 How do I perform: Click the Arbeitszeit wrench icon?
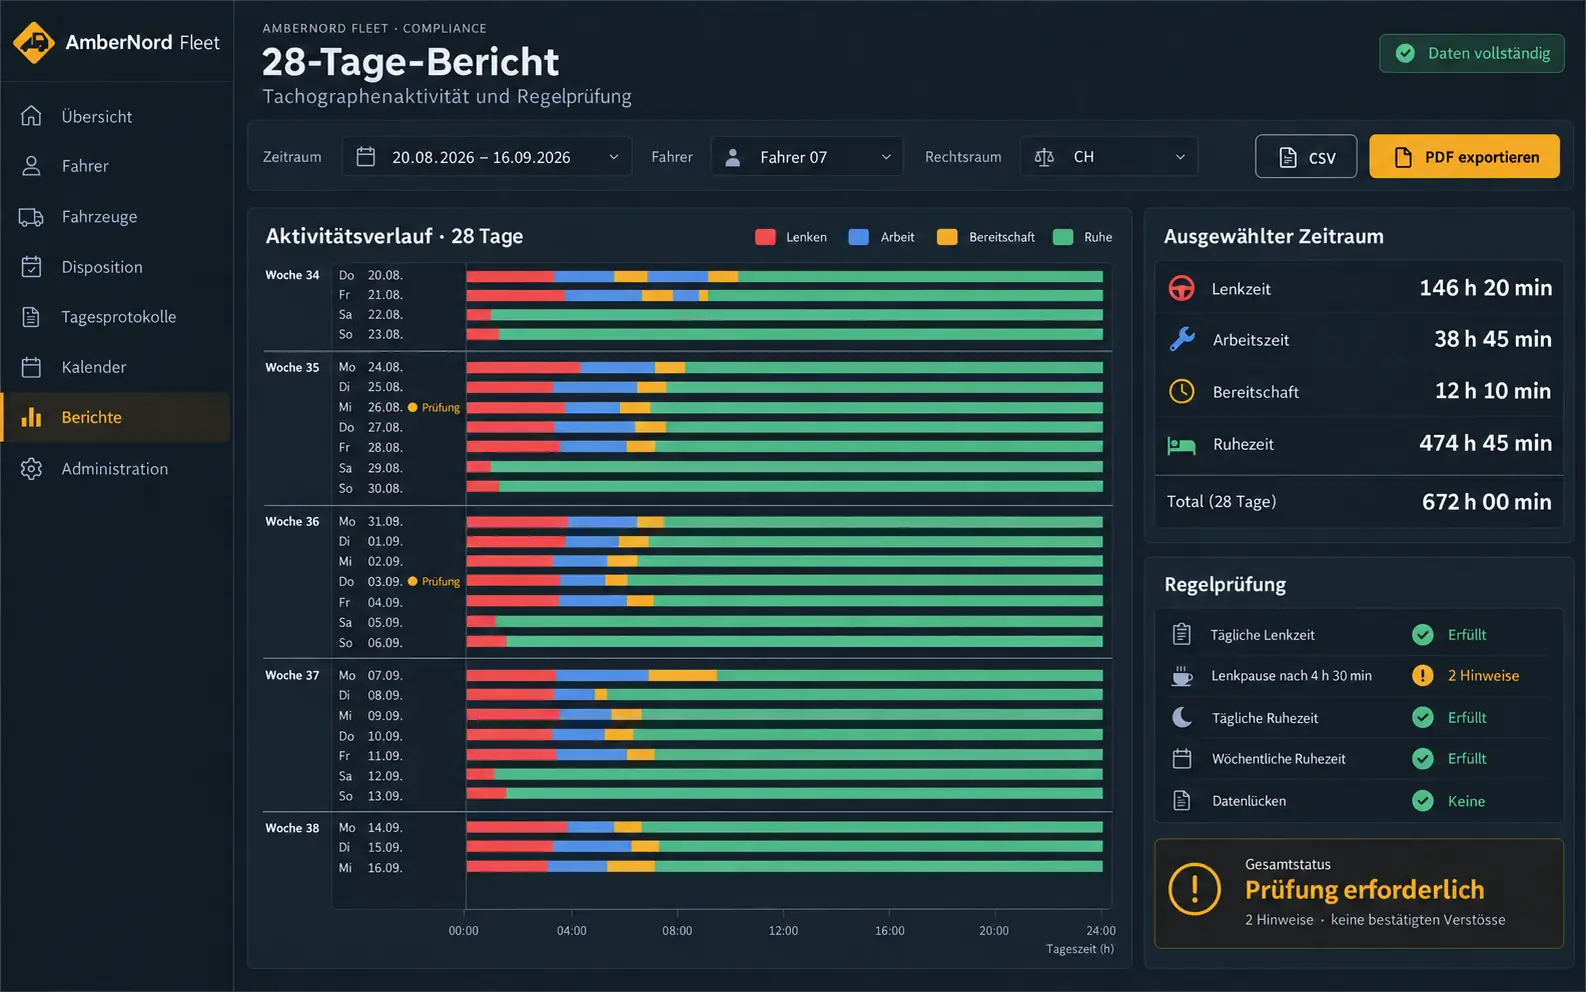[x=1182, y=340]
